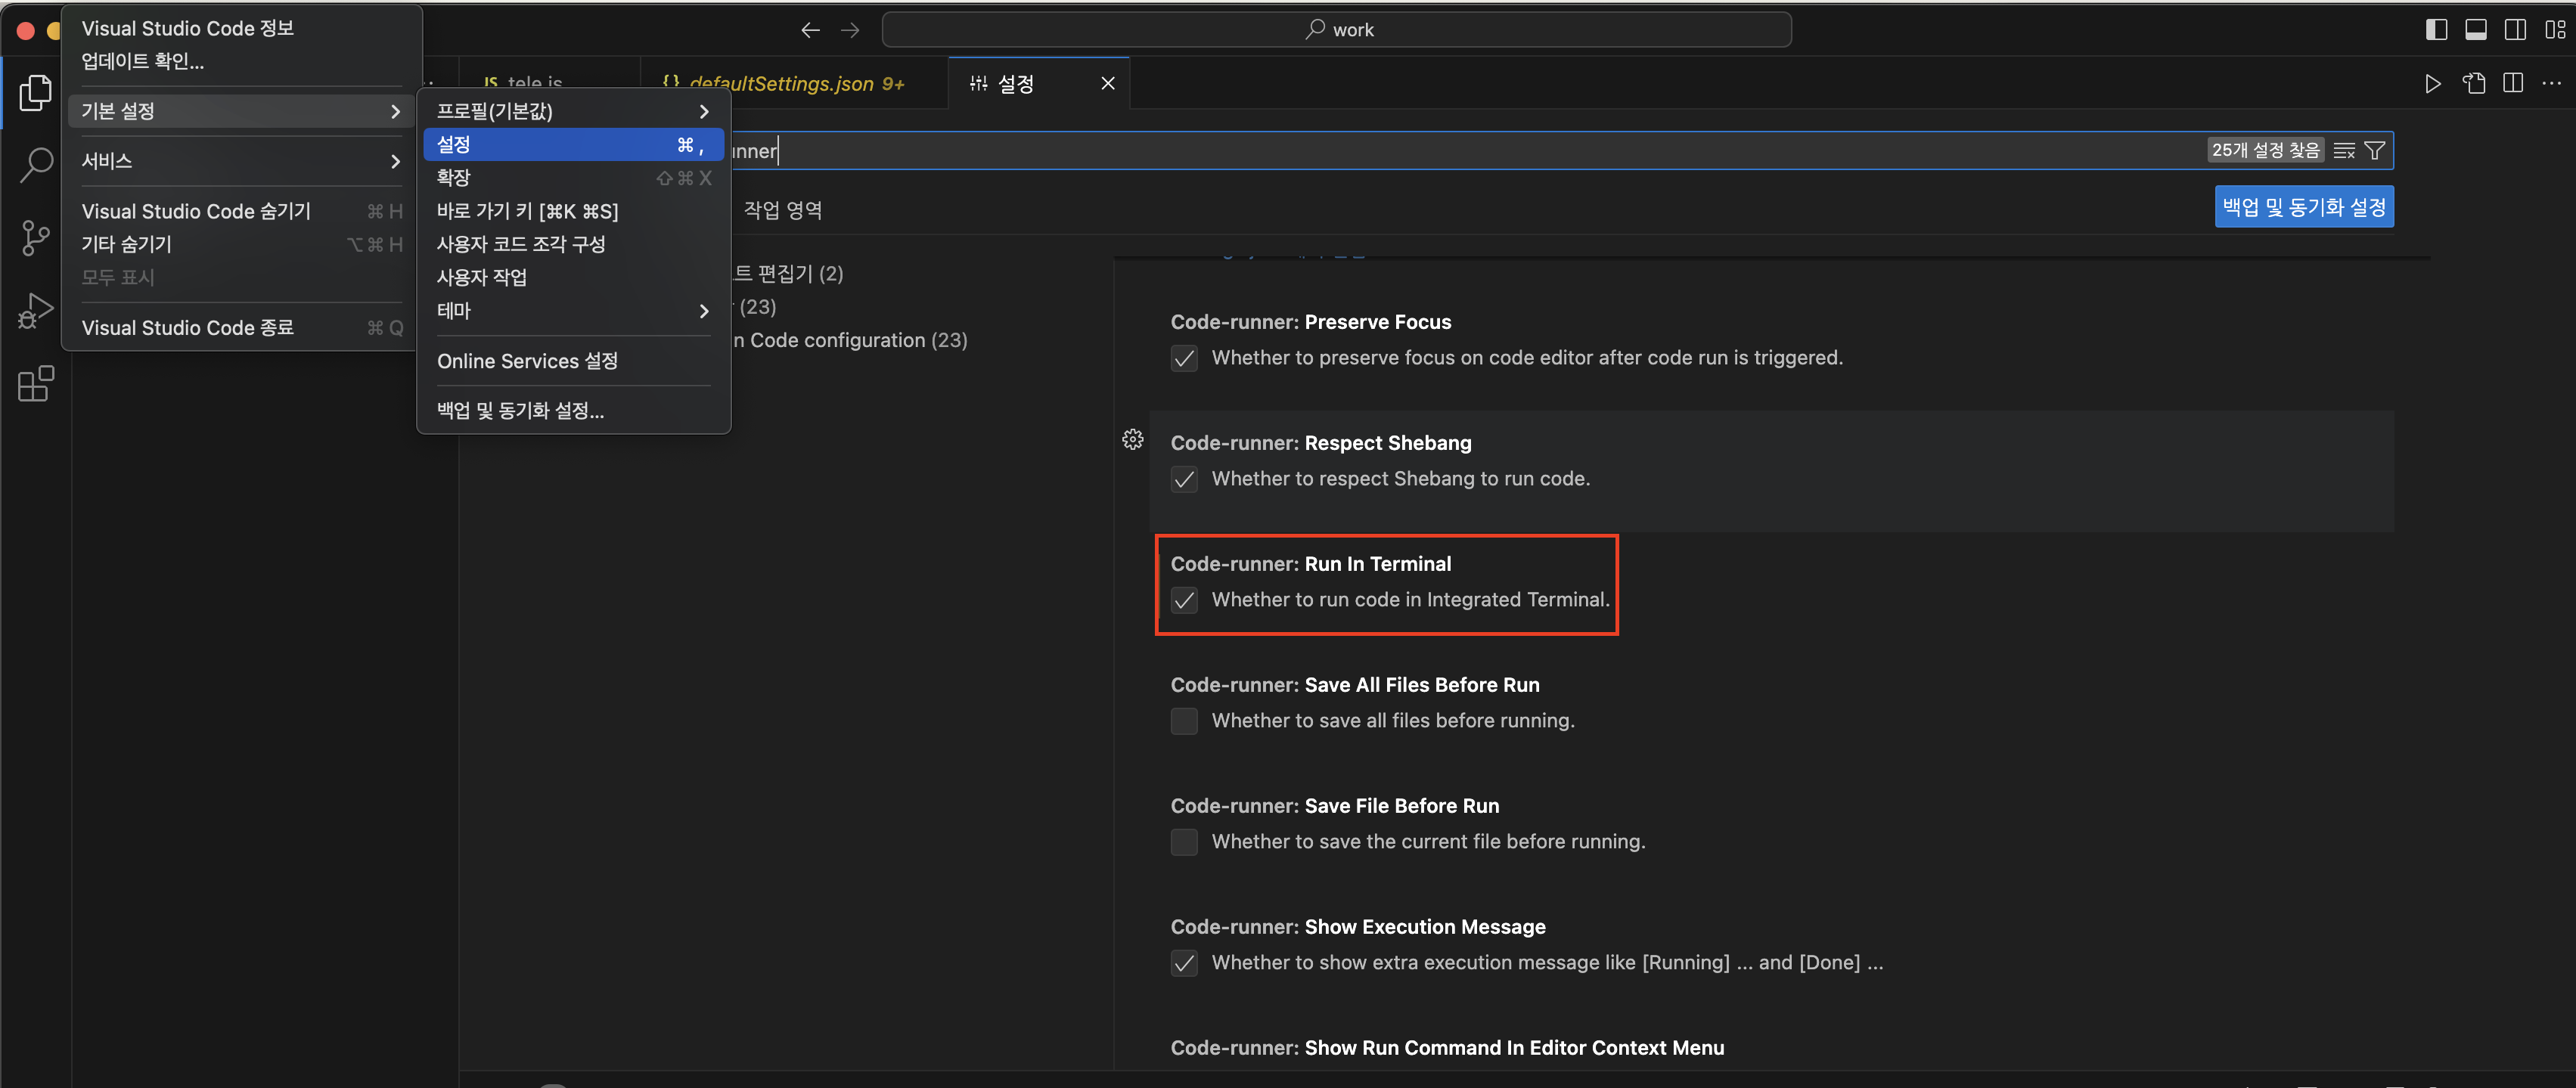Open editor more actions ellipsis
Image resolution: width=2576 pixels, height=1088 pixels.
(2552, 84)
